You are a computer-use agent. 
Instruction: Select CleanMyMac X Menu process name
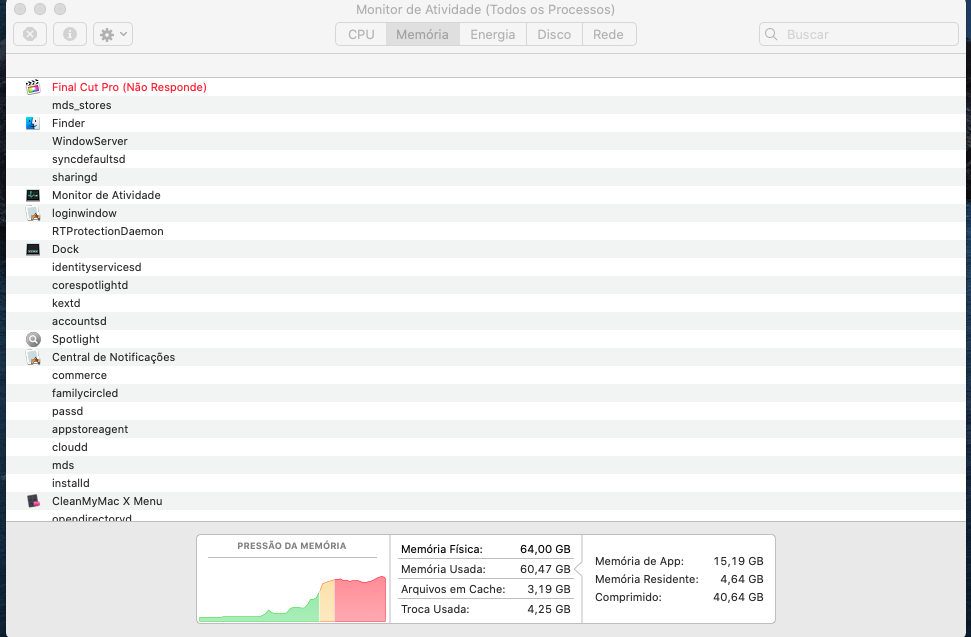107,501
